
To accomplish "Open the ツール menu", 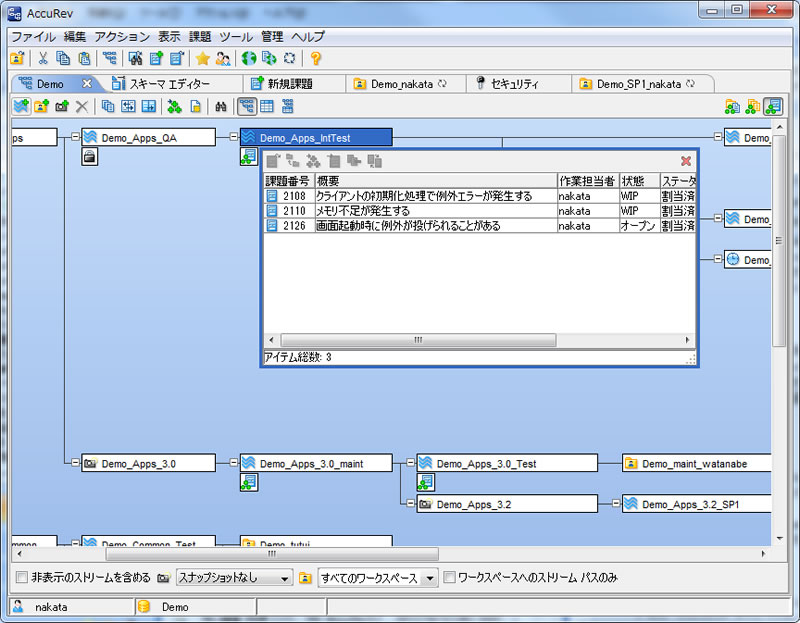I will coord(236,37).
